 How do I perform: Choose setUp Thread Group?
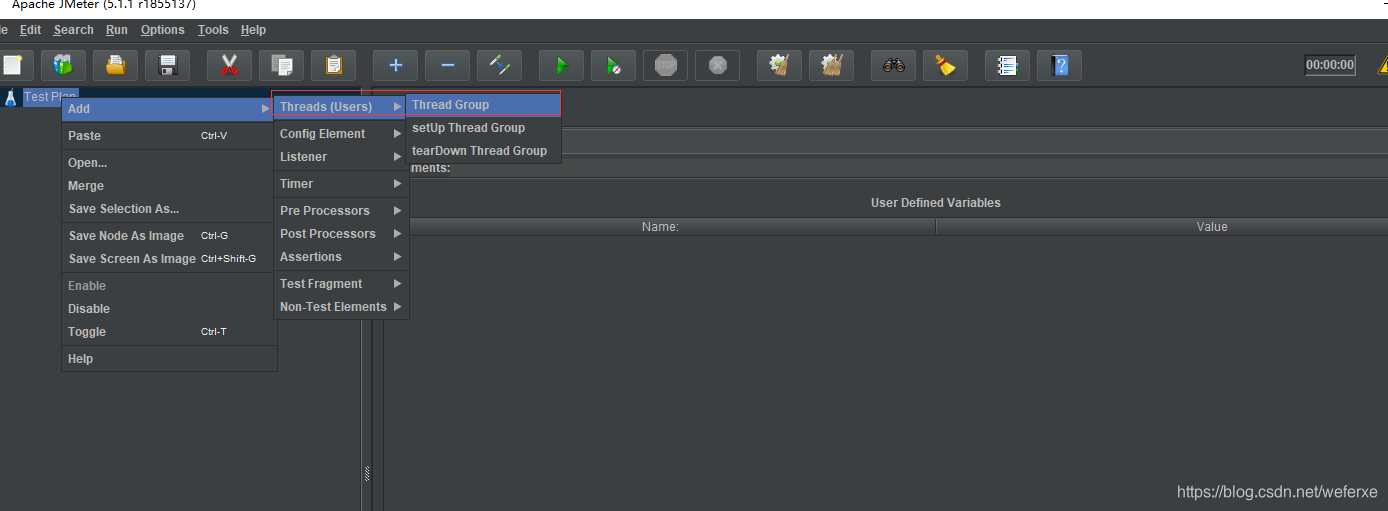(484, 128)
